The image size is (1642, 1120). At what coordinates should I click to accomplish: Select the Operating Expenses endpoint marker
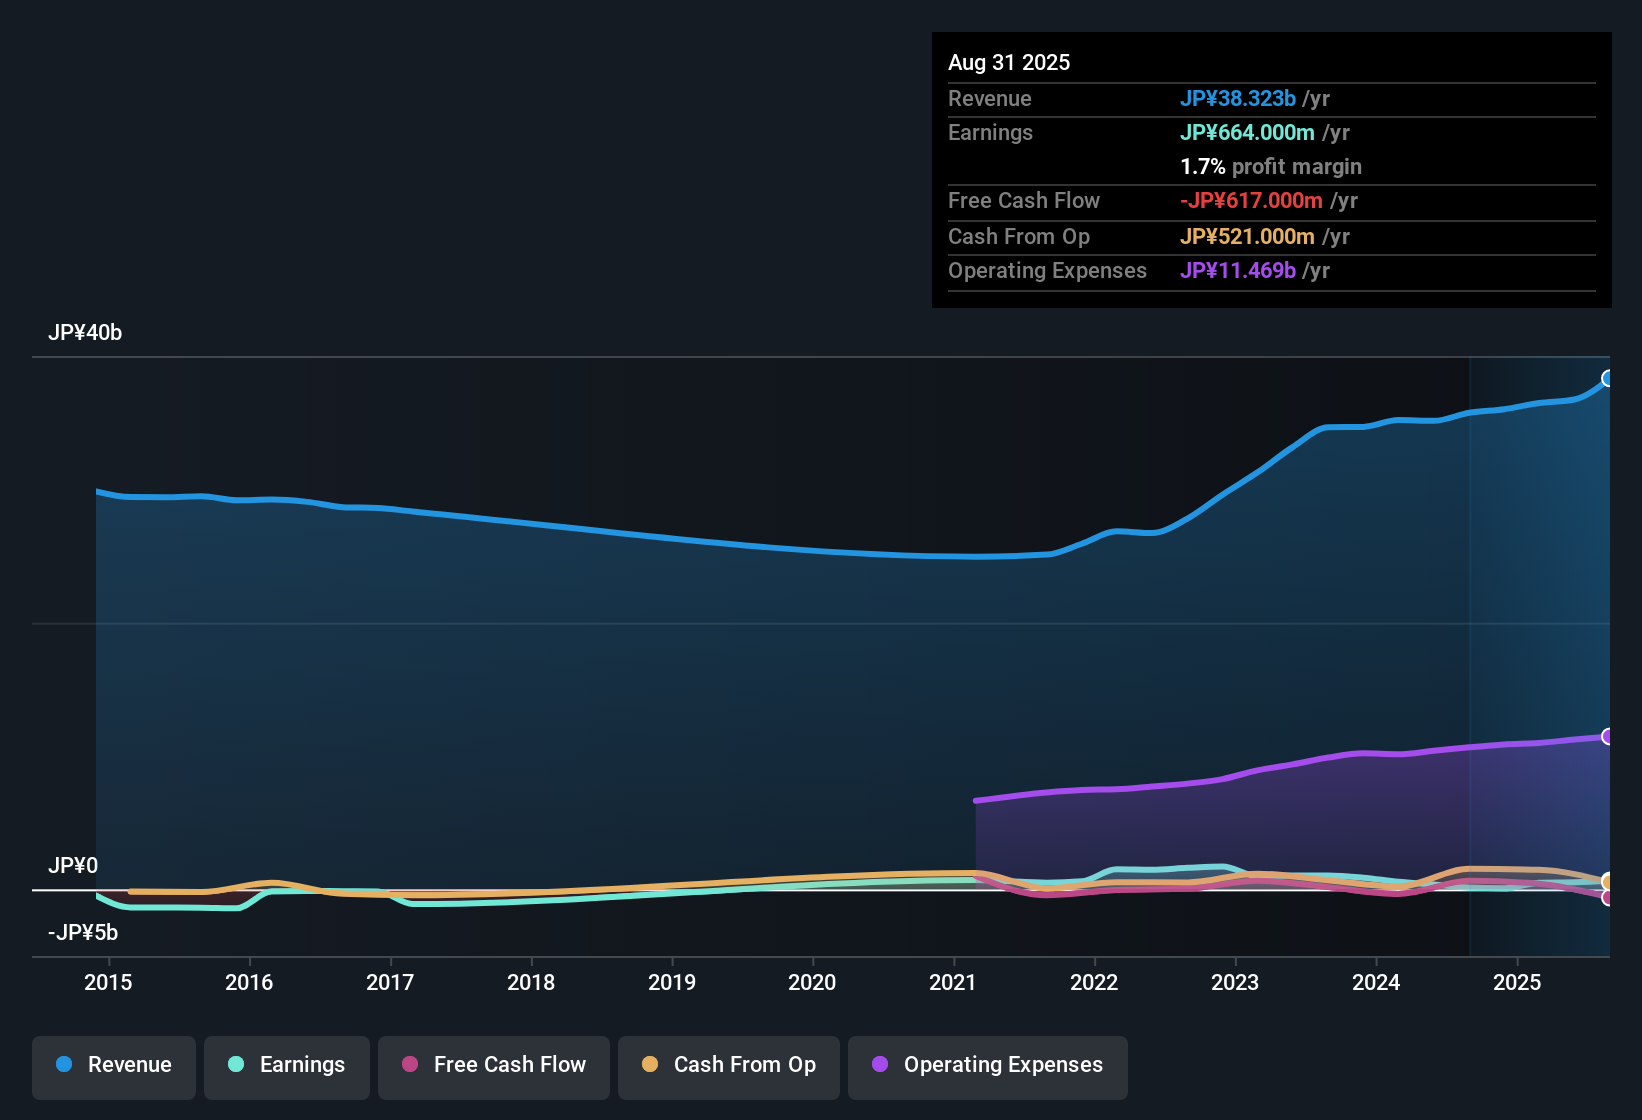tap(1607, 737)
